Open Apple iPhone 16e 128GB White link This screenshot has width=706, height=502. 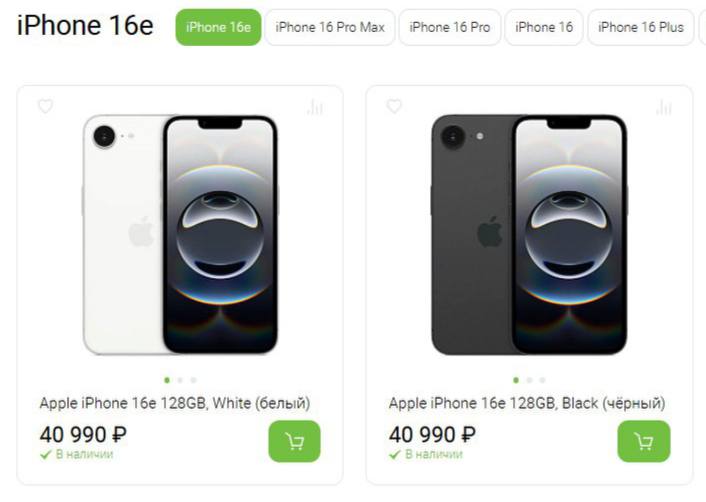coord(175,403)
